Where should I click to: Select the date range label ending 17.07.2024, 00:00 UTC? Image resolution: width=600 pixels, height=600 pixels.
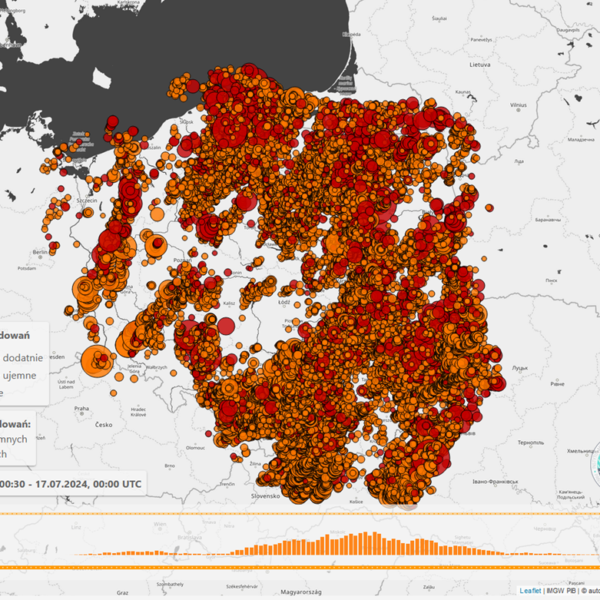[71, 484]
